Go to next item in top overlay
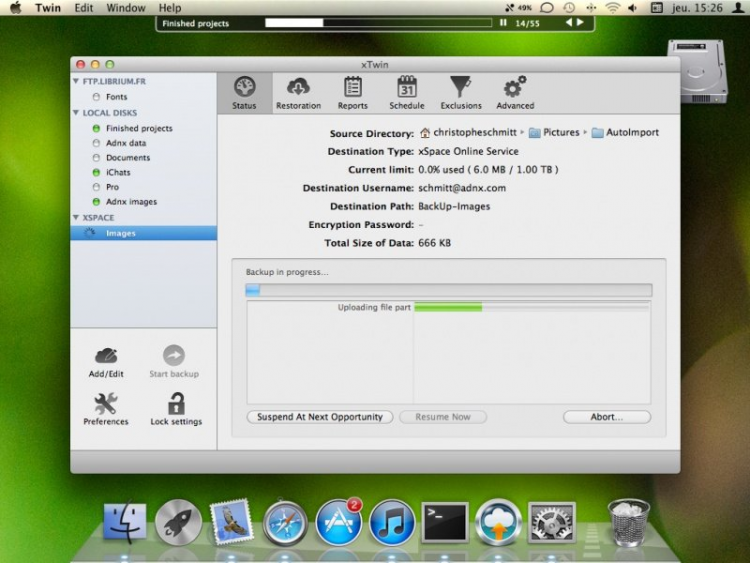The width and height of the screenshot is (750, 563). point(580,22)
